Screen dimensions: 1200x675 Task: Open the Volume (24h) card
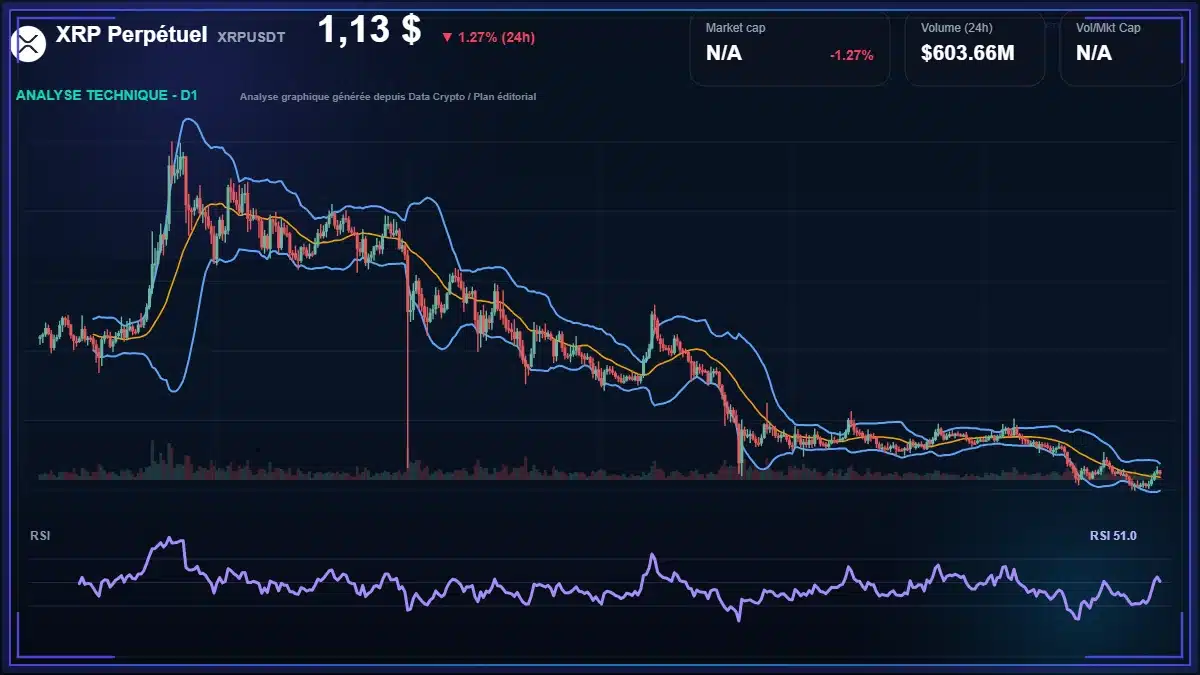click(975, 48)
